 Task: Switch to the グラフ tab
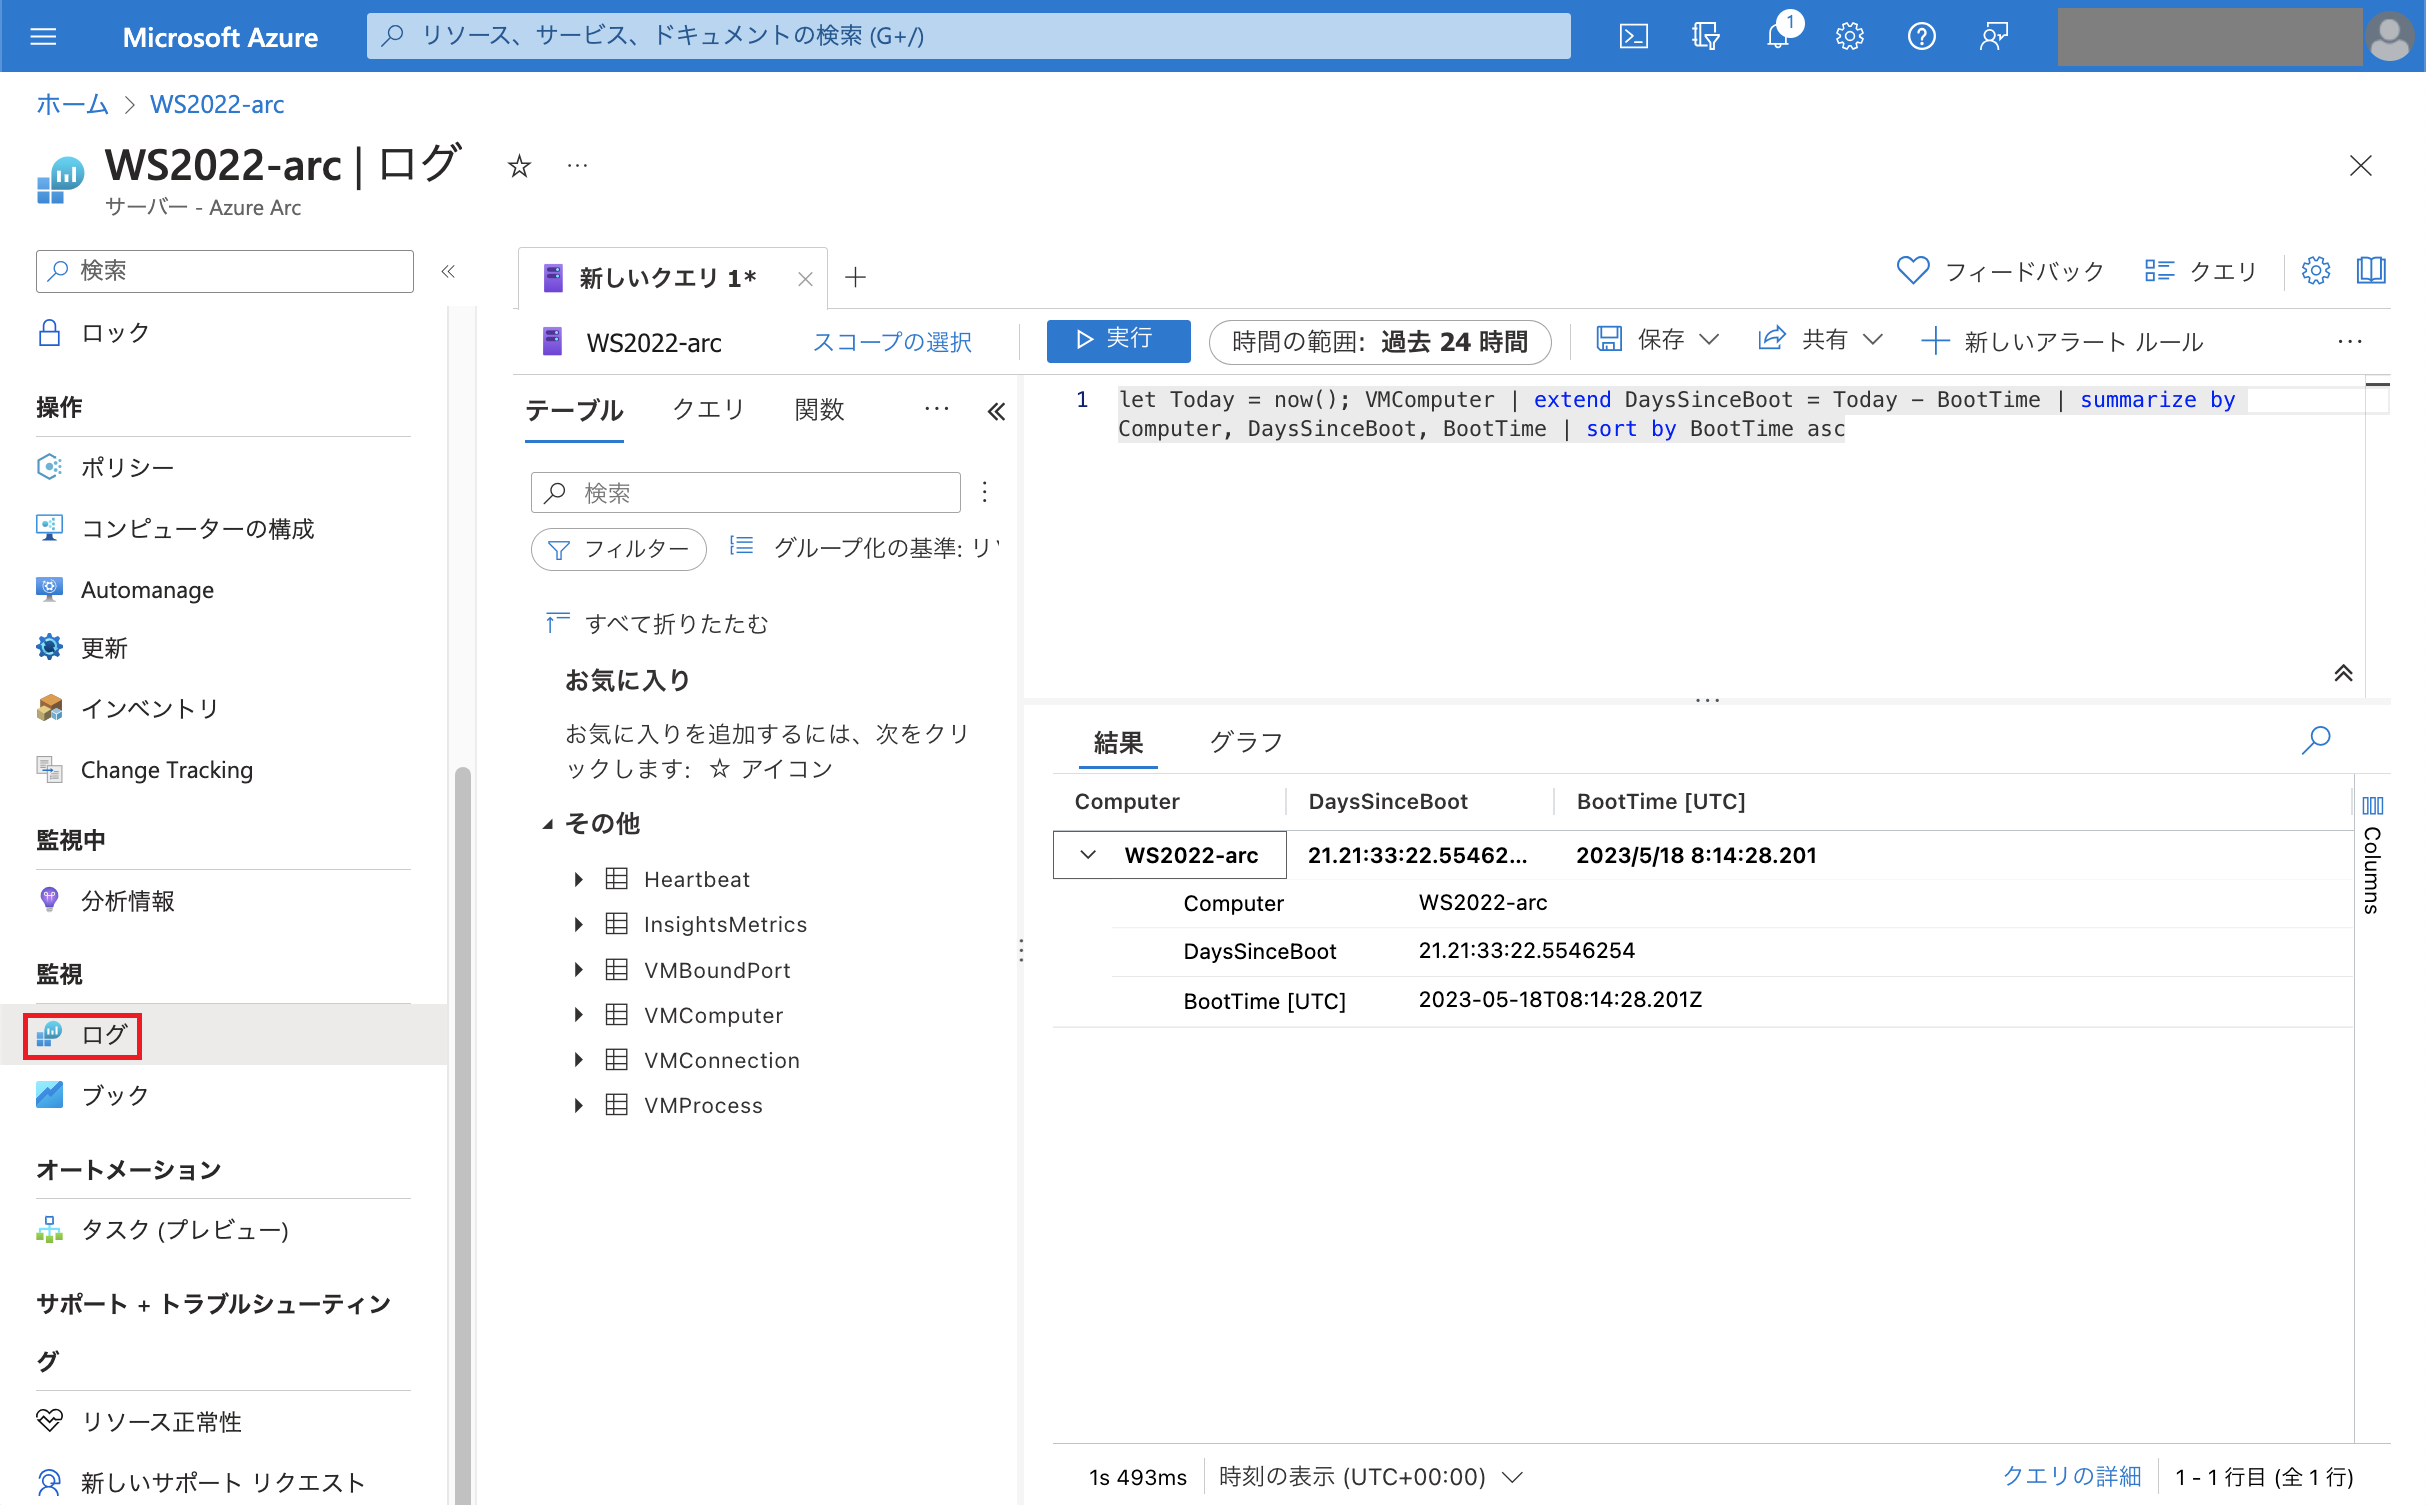pos(1246,742)
